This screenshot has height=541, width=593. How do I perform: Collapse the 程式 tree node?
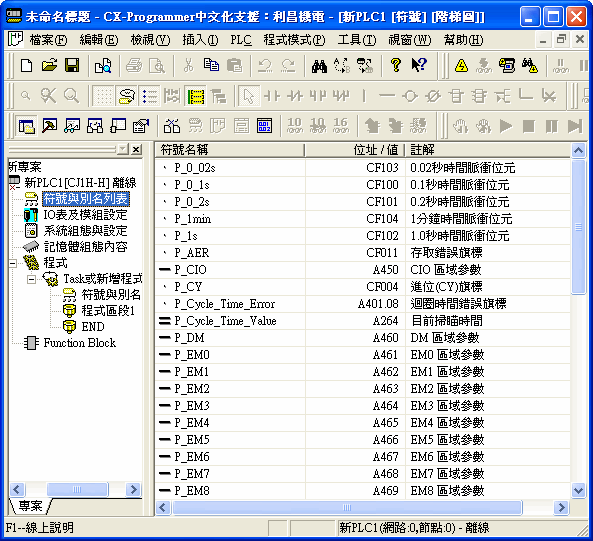(x=12, y=263)
